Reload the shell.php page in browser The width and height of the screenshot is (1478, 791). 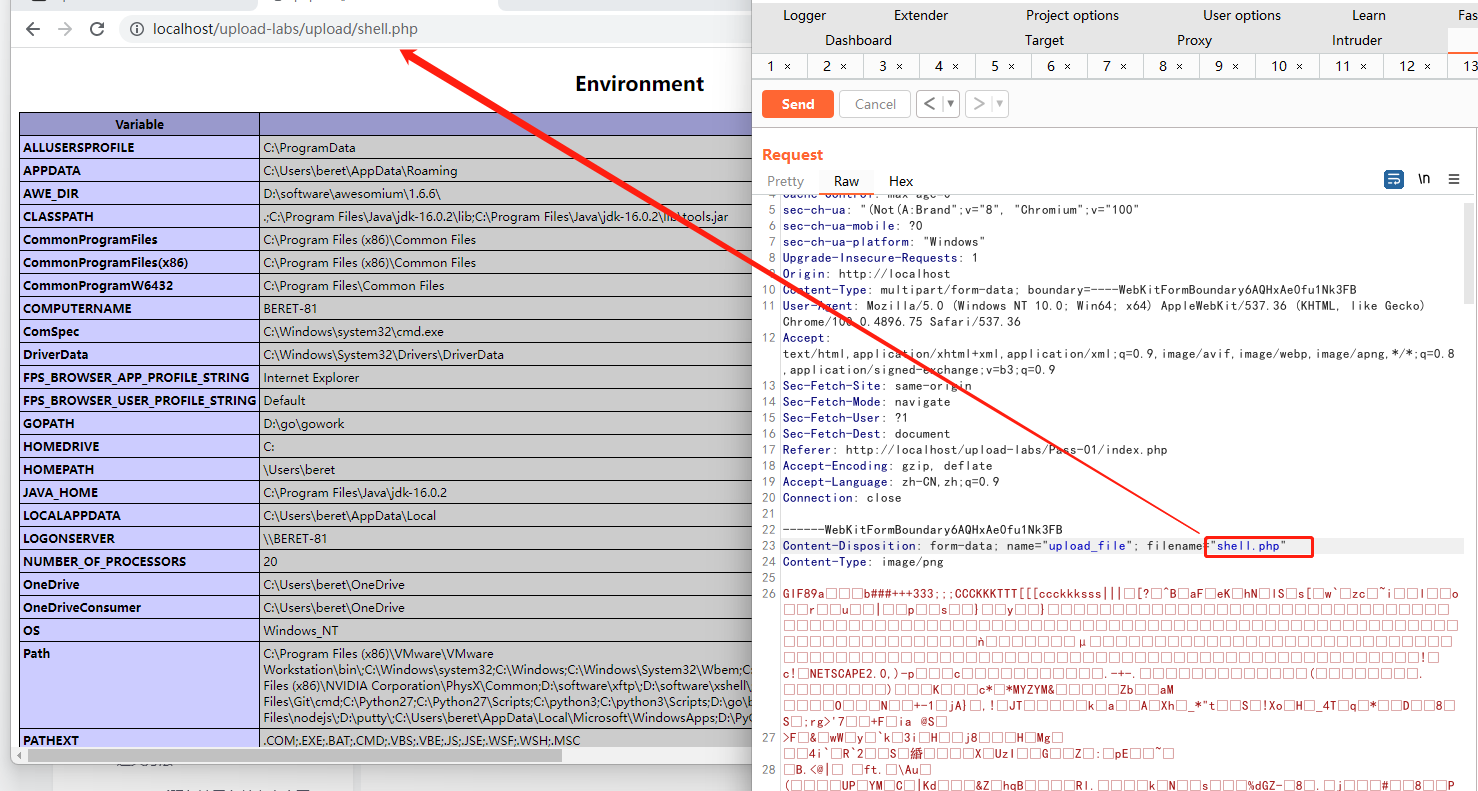click(97, 29)
